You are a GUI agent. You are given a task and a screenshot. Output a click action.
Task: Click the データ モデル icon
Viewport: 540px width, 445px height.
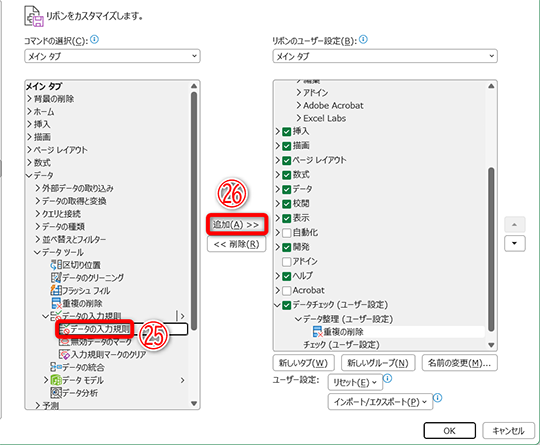tap(56, 380)
